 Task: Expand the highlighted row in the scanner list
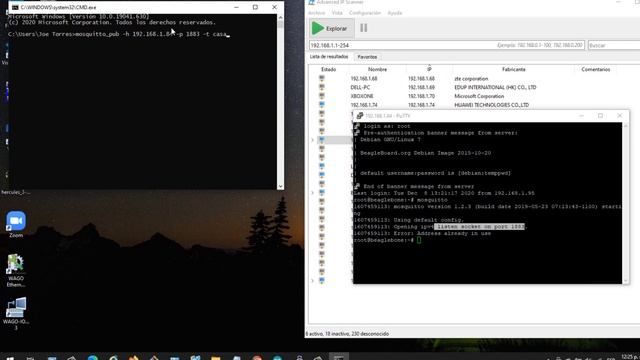pyautogui.click(x=313, y=140)
